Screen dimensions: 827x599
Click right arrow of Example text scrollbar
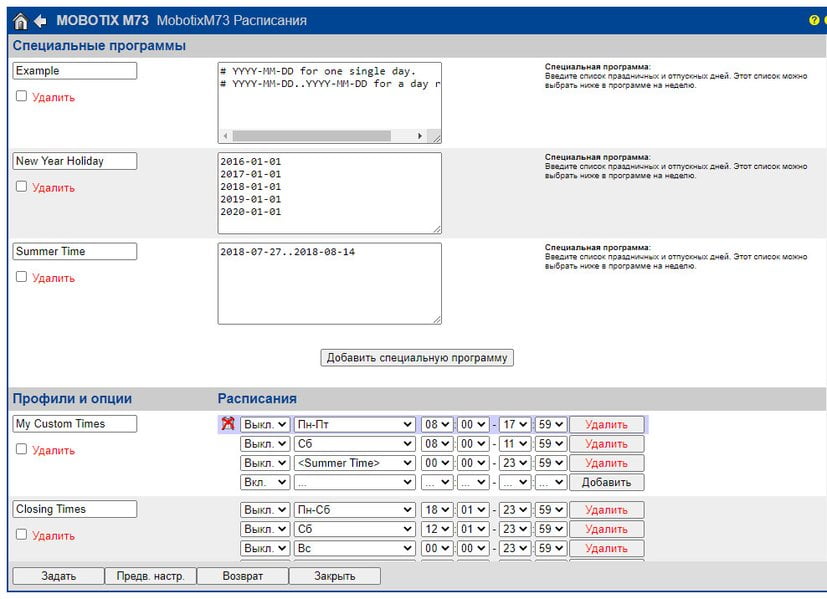[420, 136]
